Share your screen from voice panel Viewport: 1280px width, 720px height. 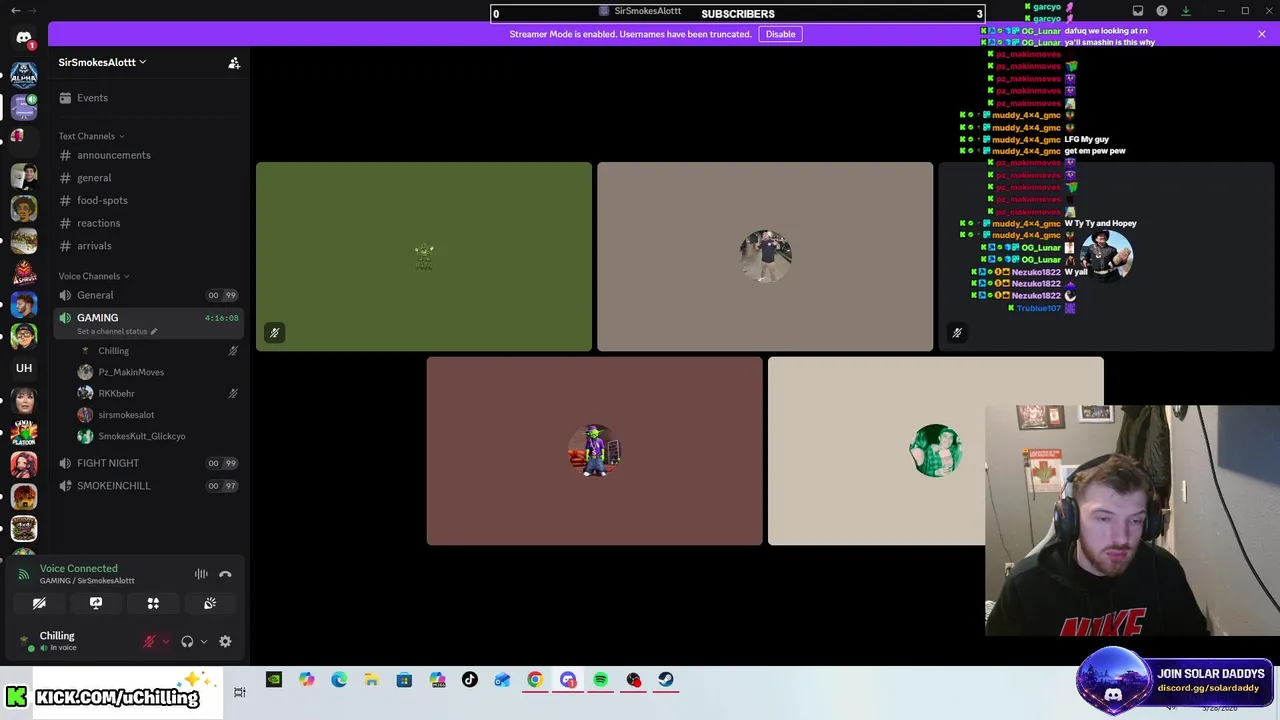pos(96,603)
